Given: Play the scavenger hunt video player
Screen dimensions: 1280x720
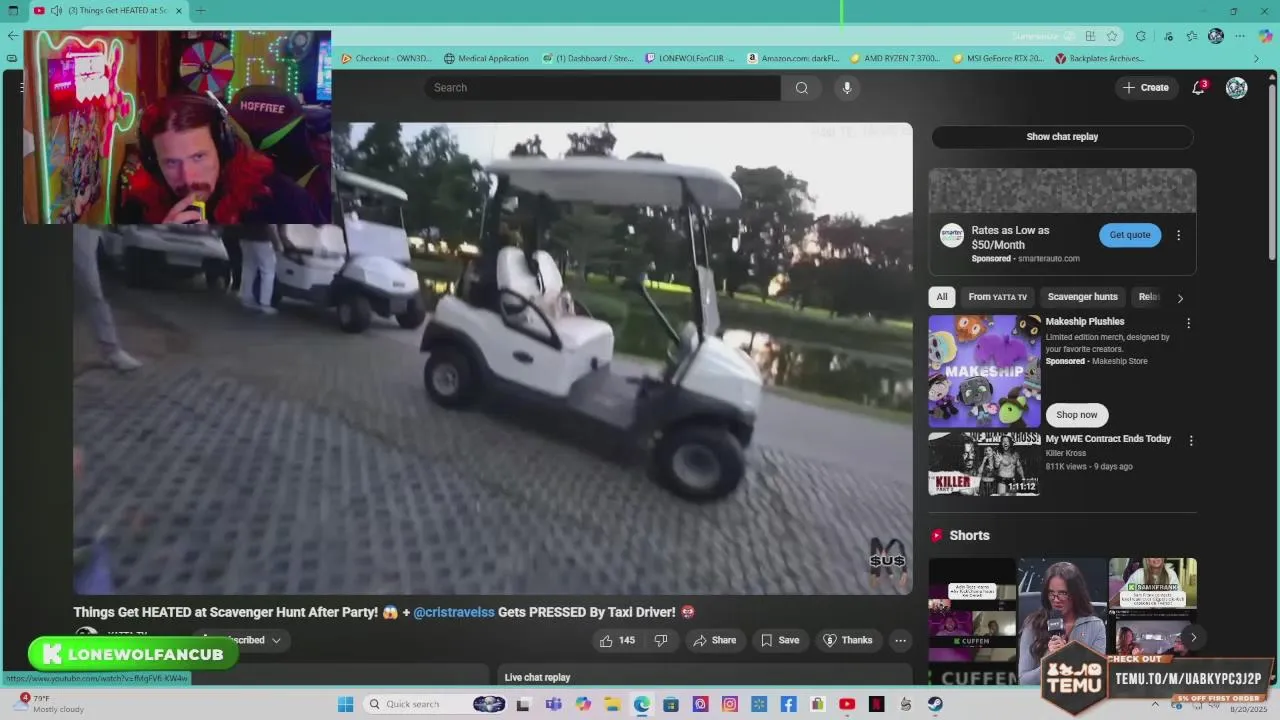Looking at the screenshot, I should click(x=493, y=358).
